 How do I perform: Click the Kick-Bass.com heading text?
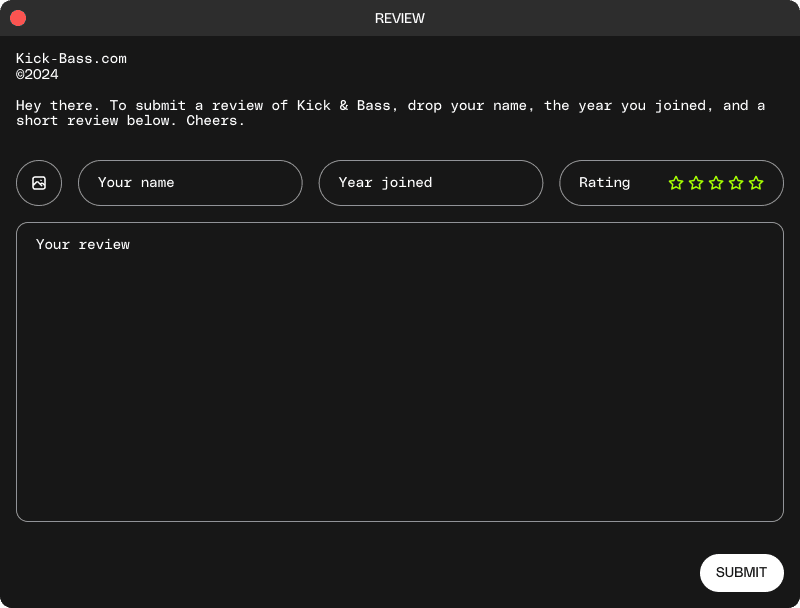pyautogui.click(x=71, y=59)
